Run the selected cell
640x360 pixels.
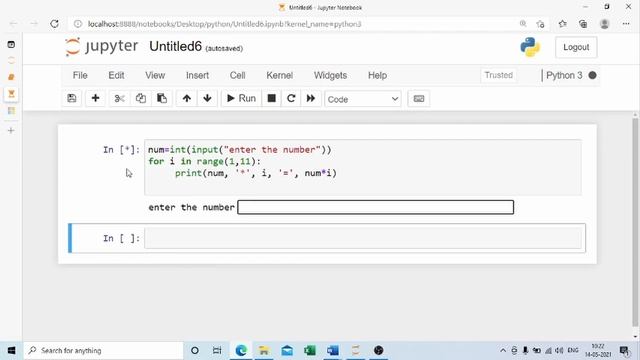point(241,98)
